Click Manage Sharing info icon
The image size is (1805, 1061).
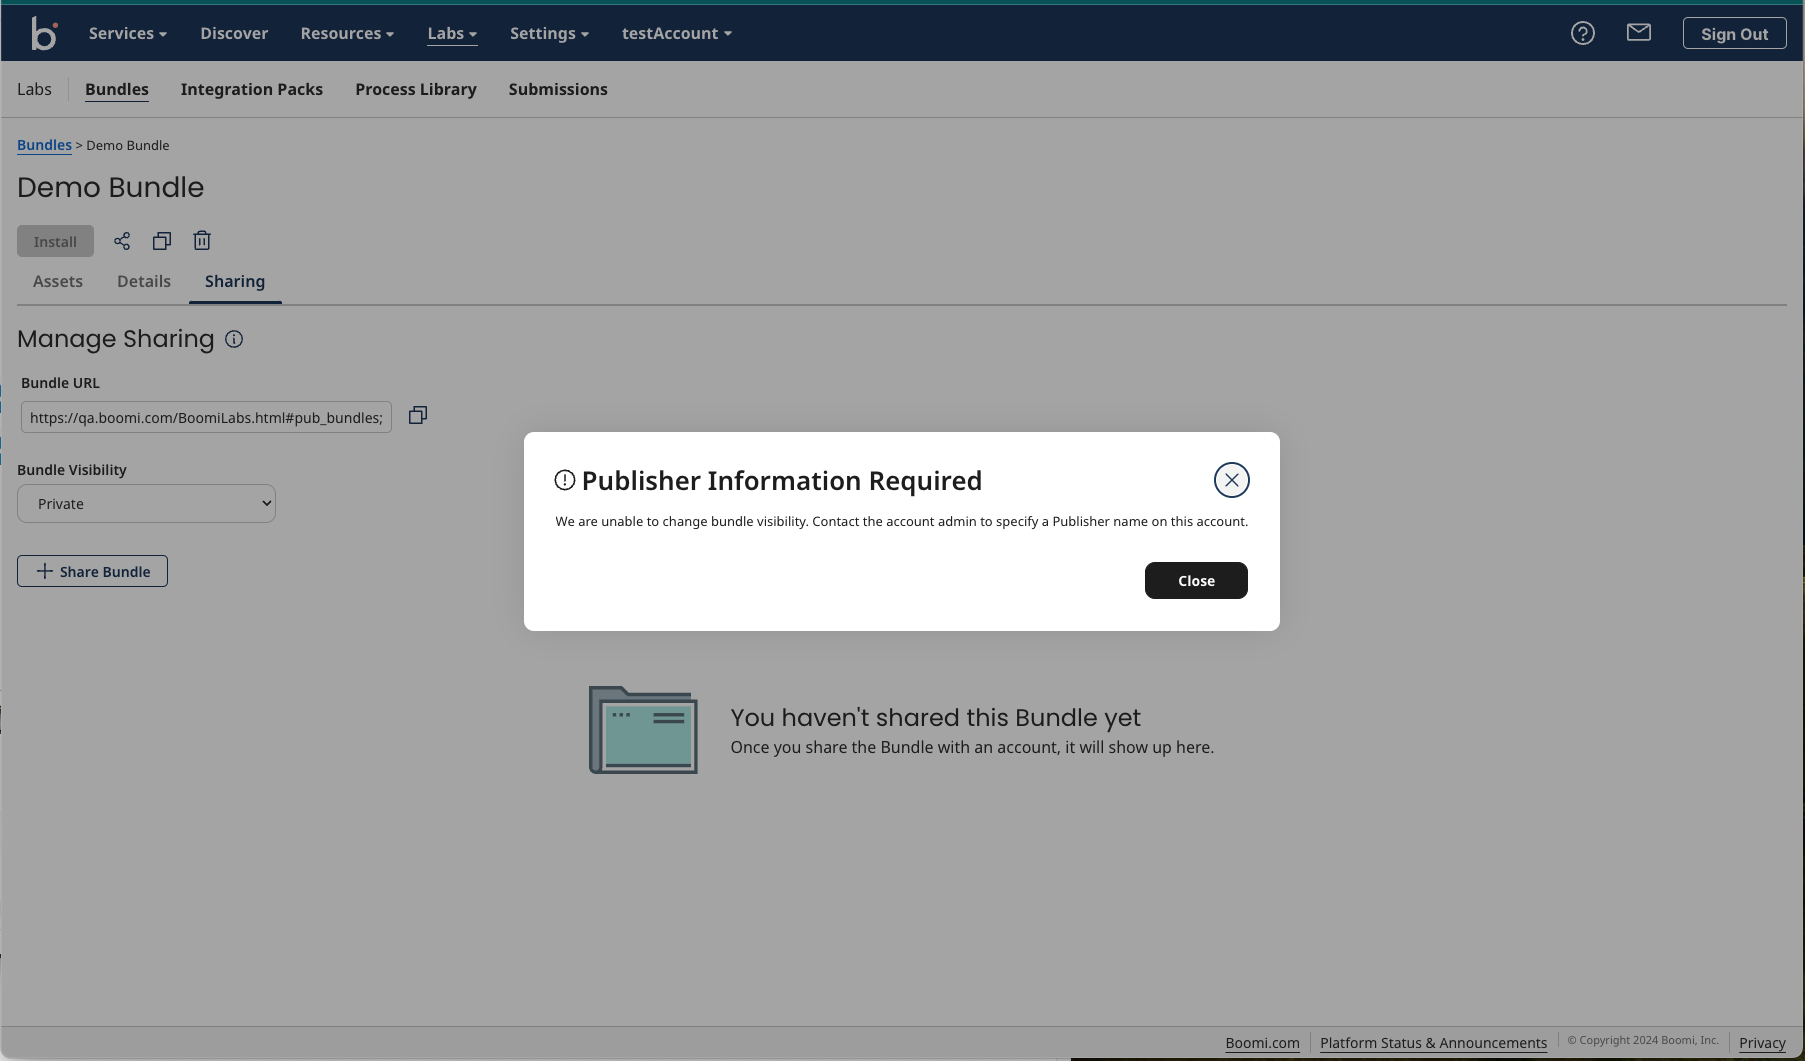234,340
